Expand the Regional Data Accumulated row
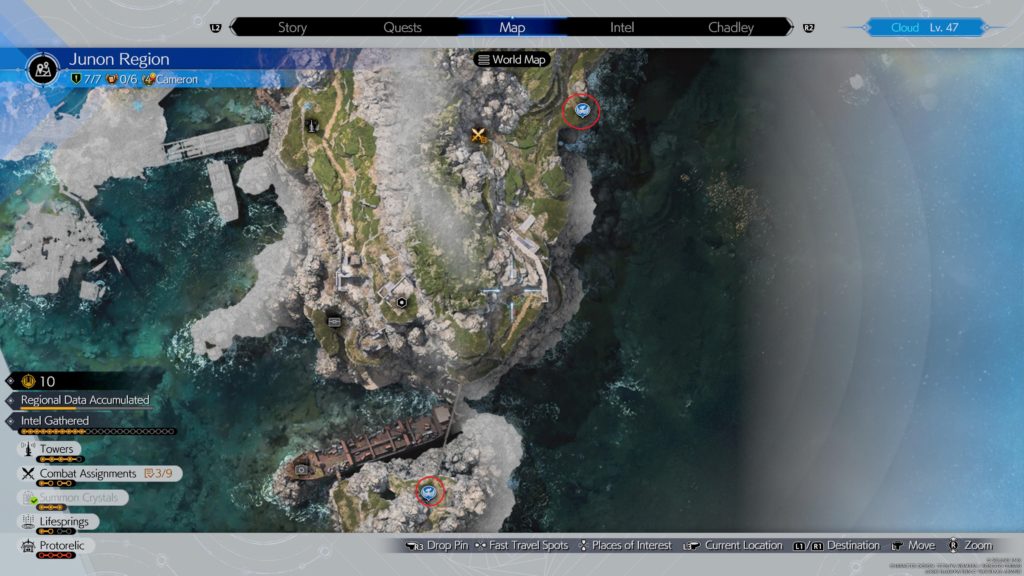 tap(84, 400)
